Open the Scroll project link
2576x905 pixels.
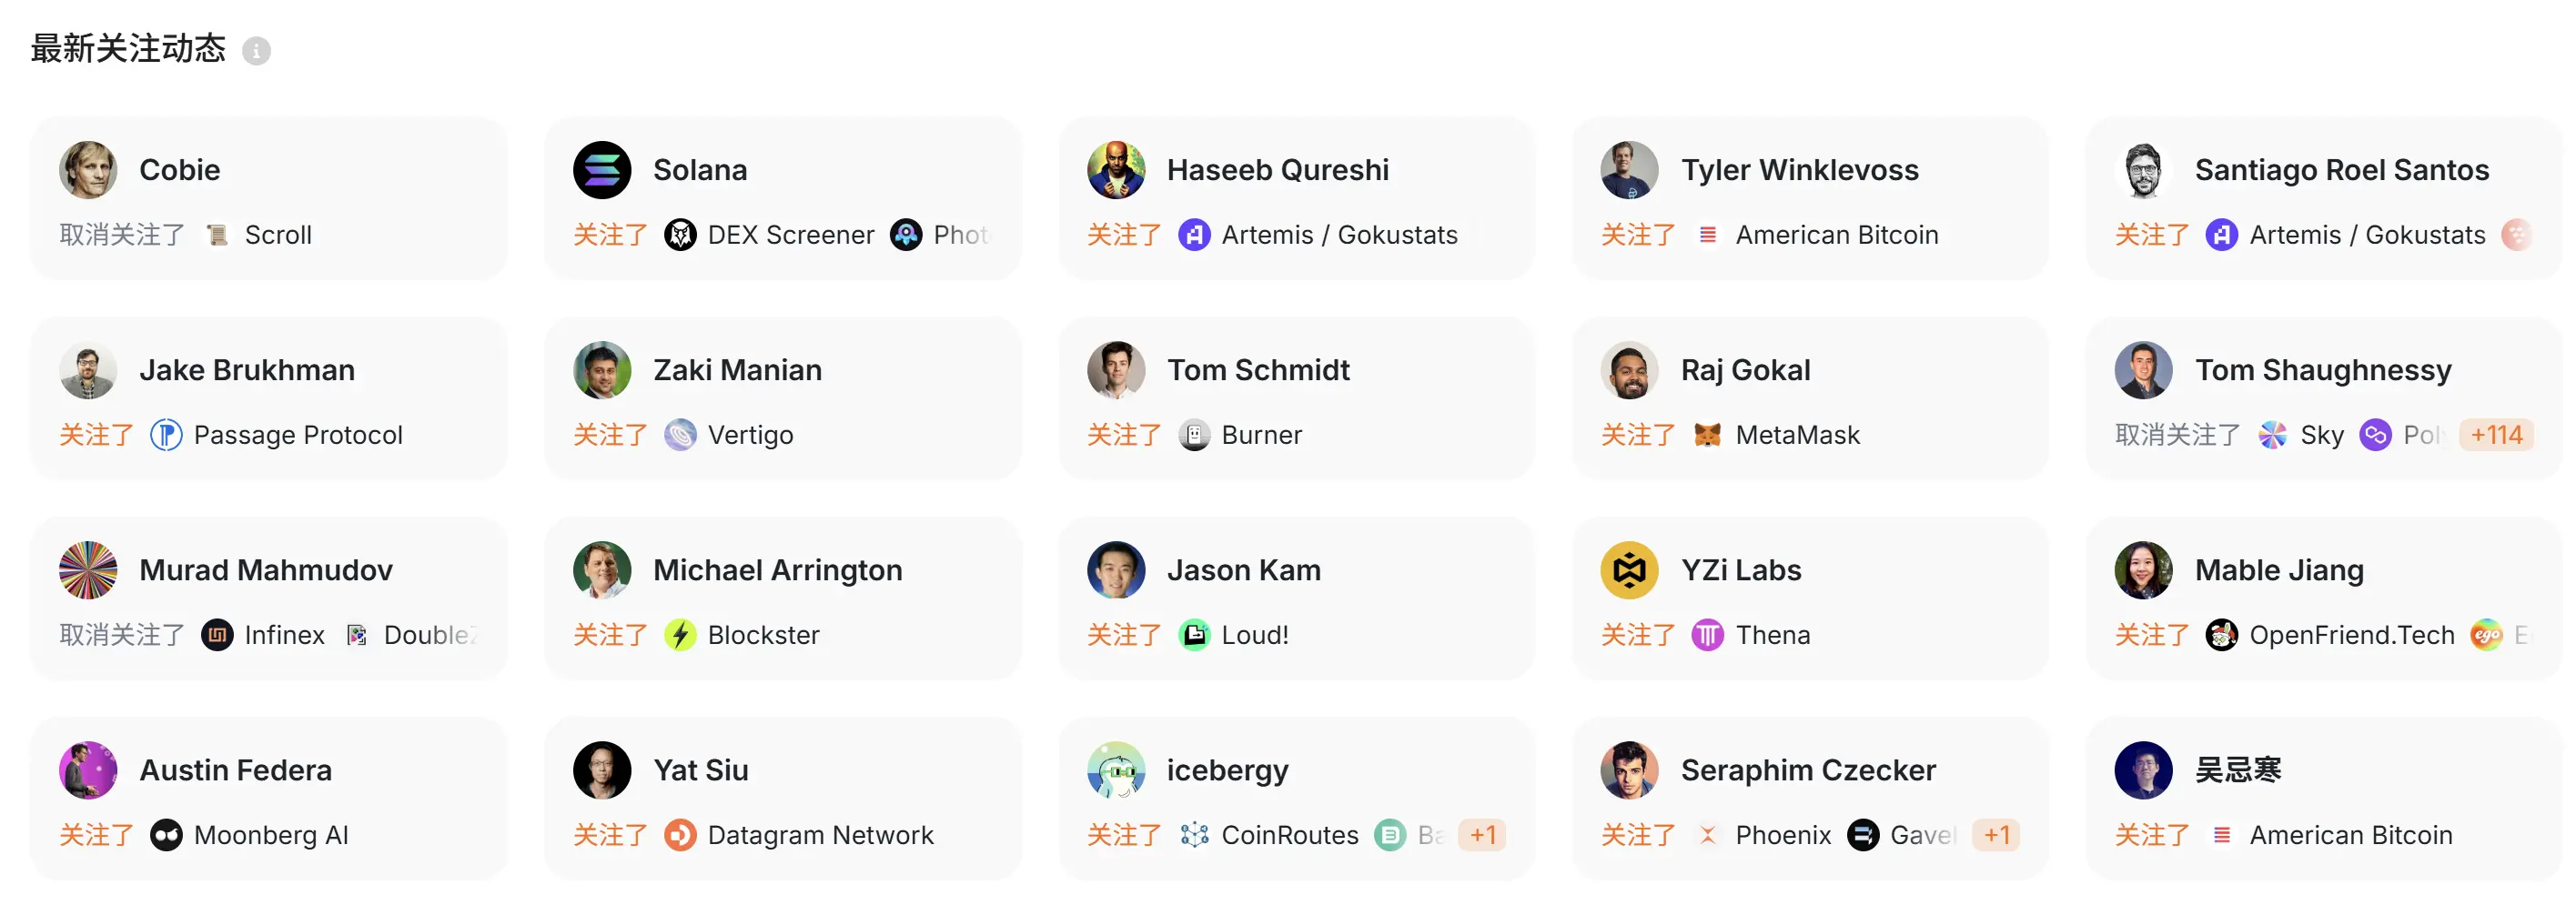278,235
